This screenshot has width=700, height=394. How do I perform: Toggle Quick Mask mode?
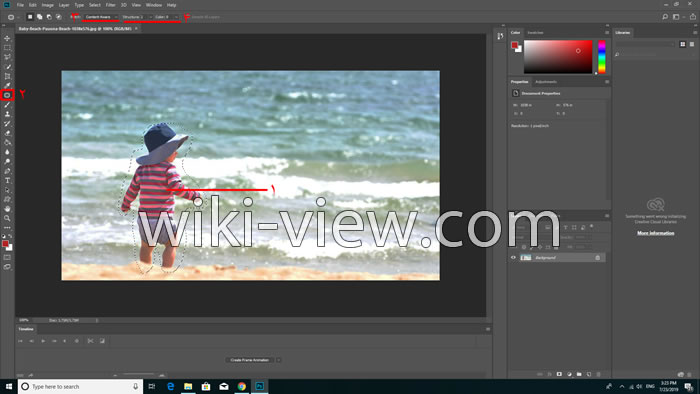[x=7, y=257]
